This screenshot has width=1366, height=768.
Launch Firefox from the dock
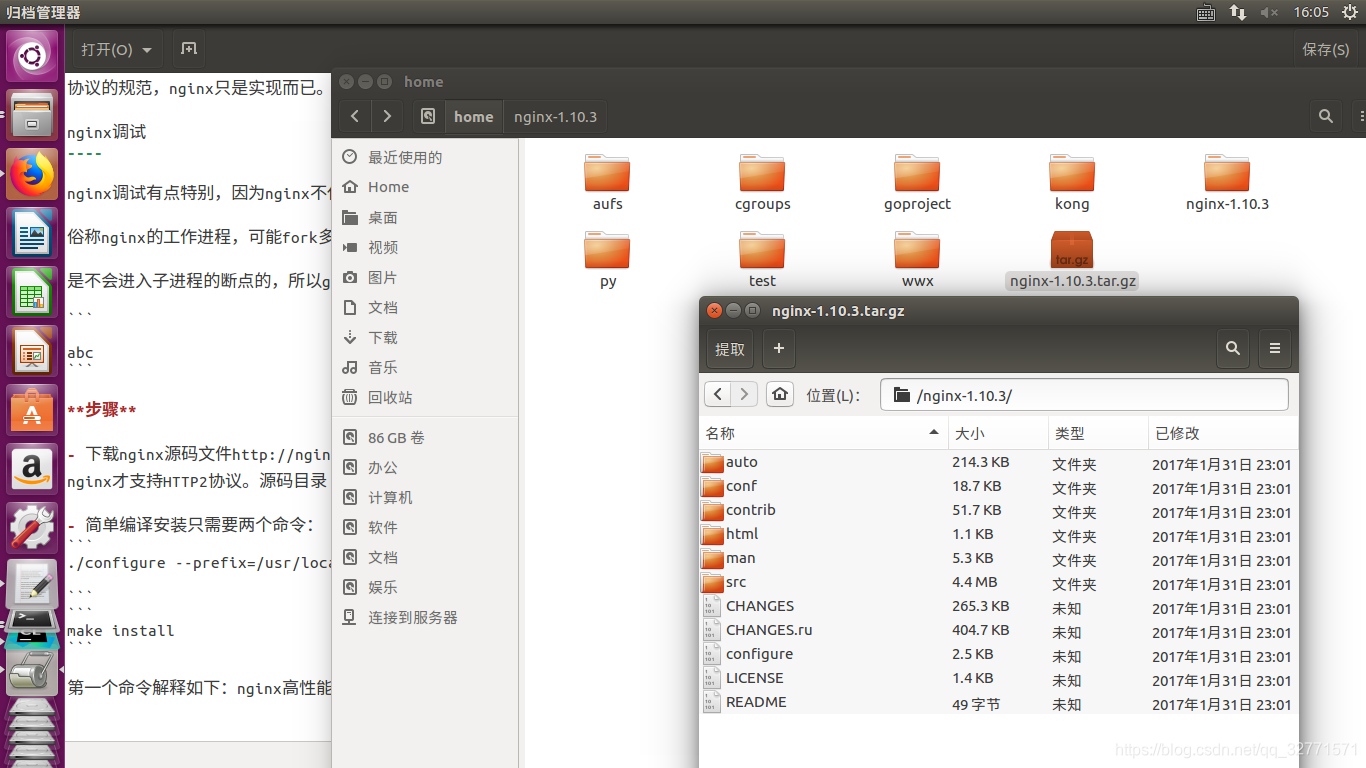click(x=32, y=174)
